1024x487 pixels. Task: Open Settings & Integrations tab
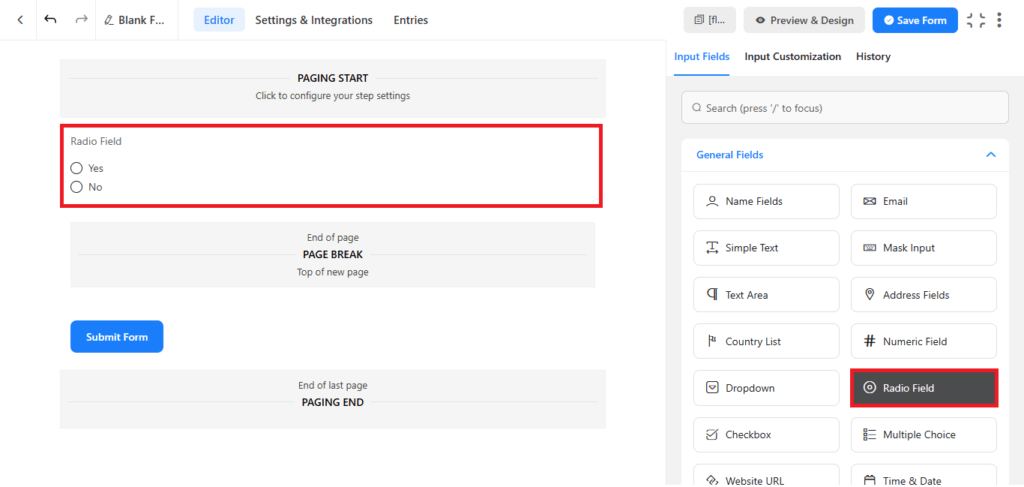point(313,20)
